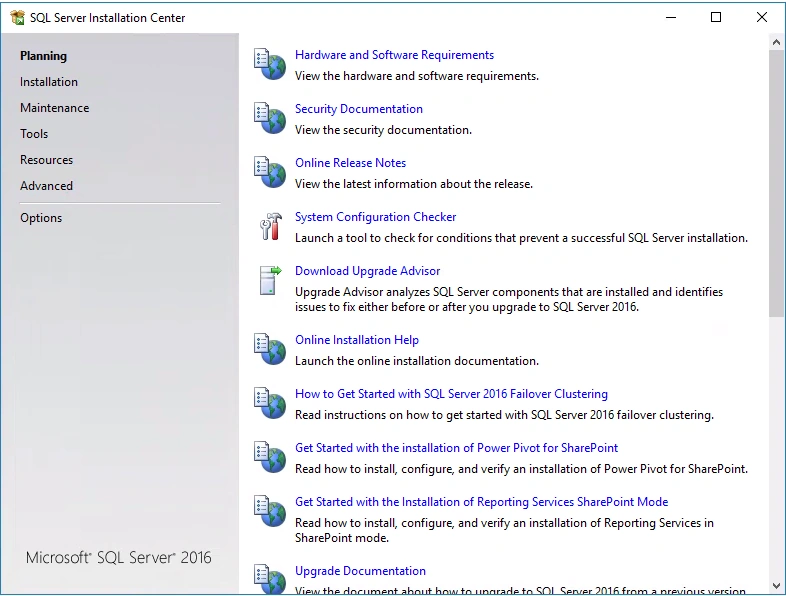
Task: Click 'Launch the online installation documentation.' text
Action: point(417,361)
